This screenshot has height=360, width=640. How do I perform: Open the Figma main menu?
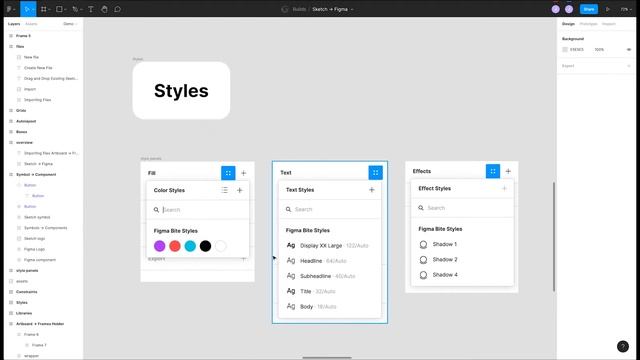[11, 9]
